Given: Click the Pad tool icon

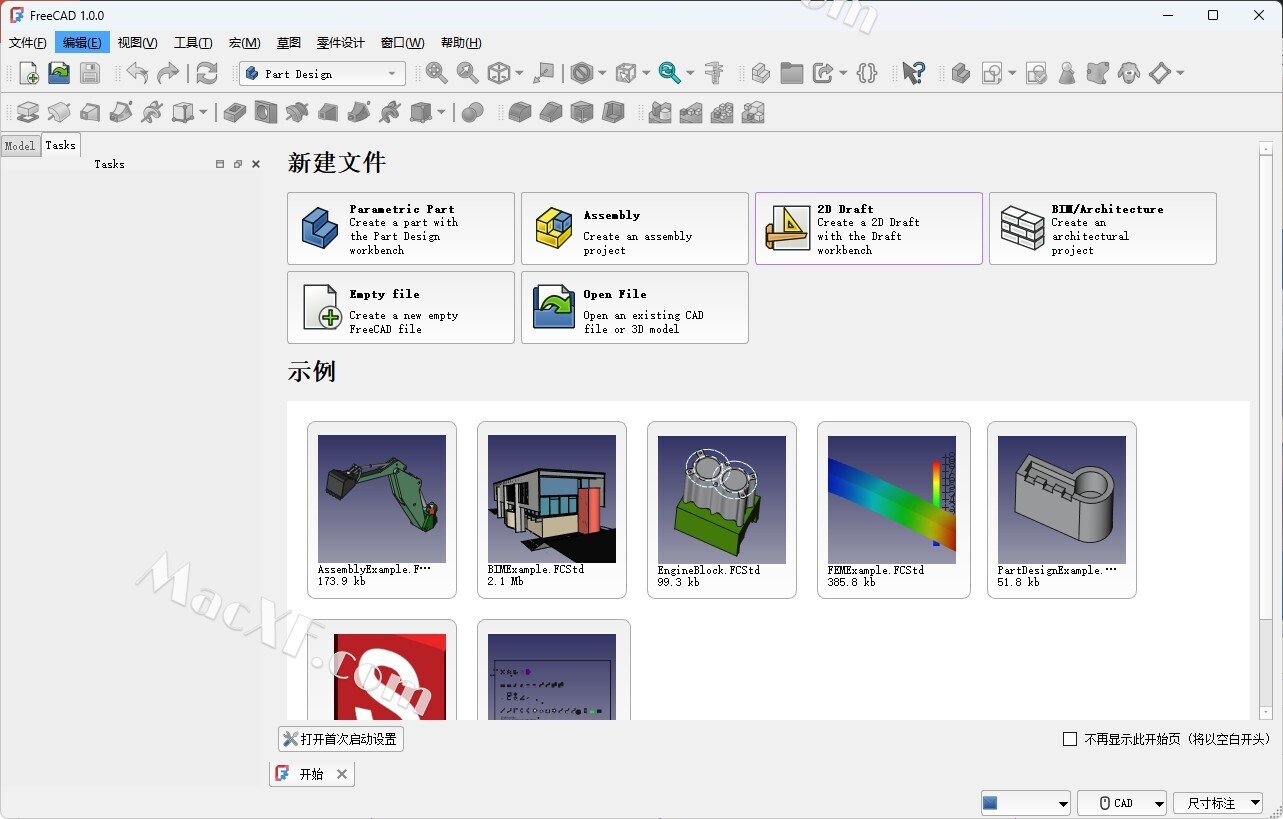Looking at the screenshot, I should (29, 113).
